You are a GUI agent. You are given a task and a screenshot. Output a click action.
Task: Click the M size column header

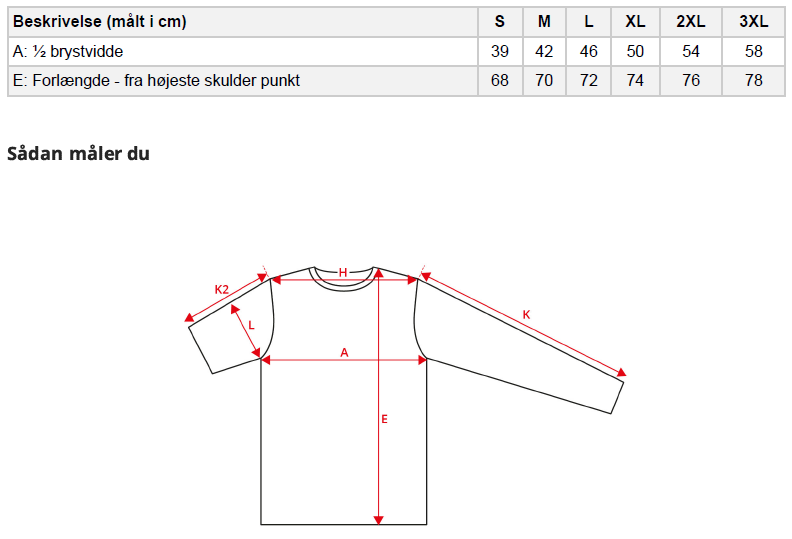(544, 22)
